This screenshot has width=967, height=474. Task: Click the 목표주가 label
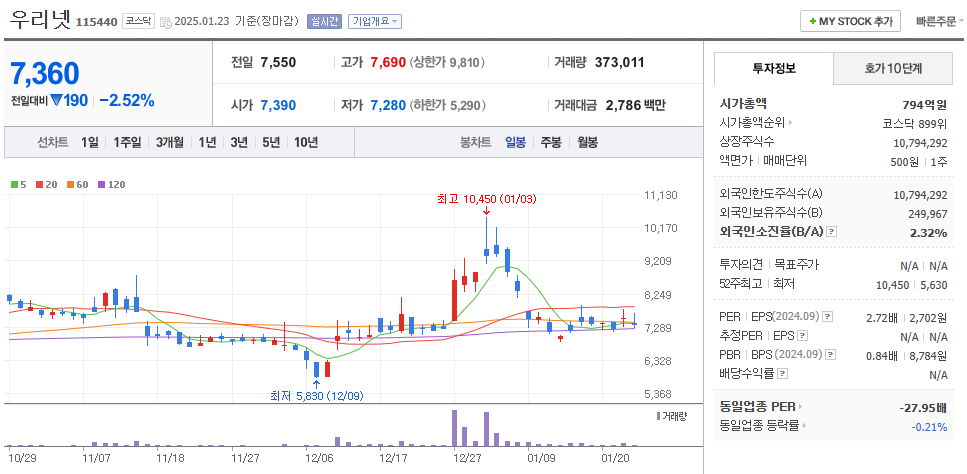click(796, 265)
